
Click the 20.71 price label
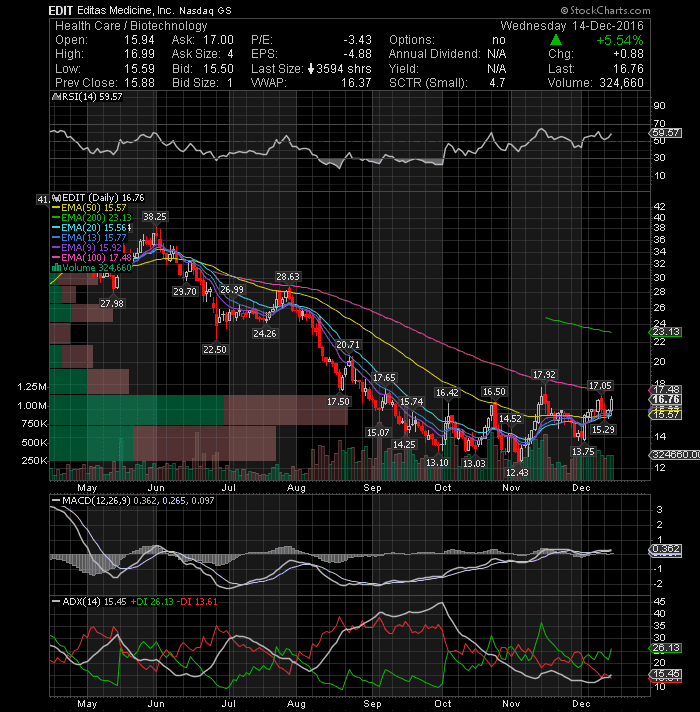coord(348,345)
